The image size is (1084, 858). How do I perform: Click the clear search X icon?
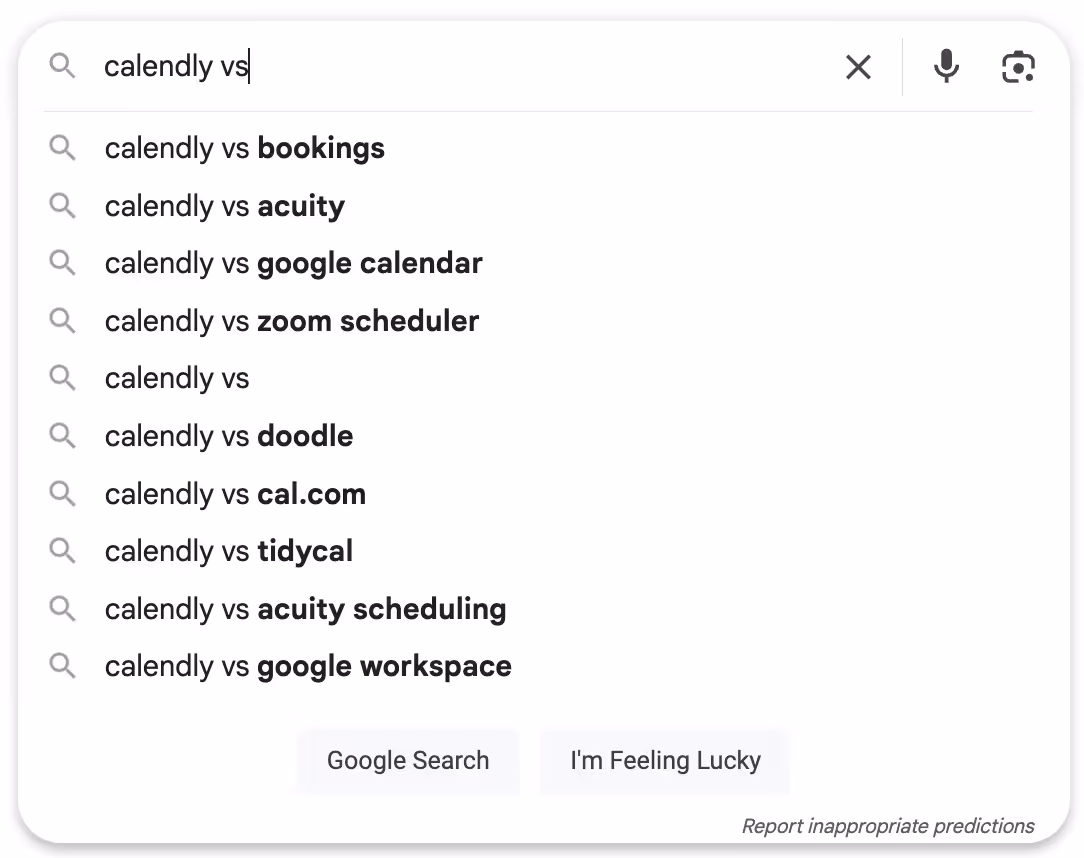point(858,67)
